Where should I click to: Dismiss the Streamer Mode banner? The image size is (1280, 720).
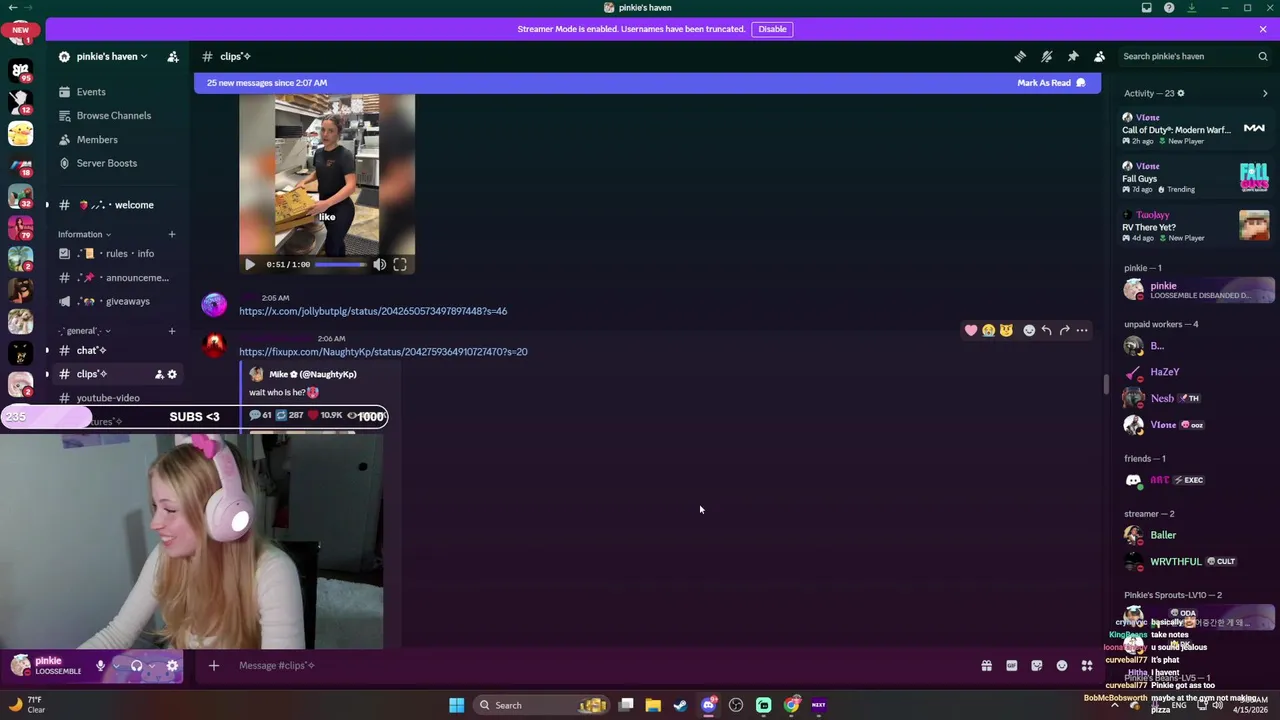[x=1263, y=29]
